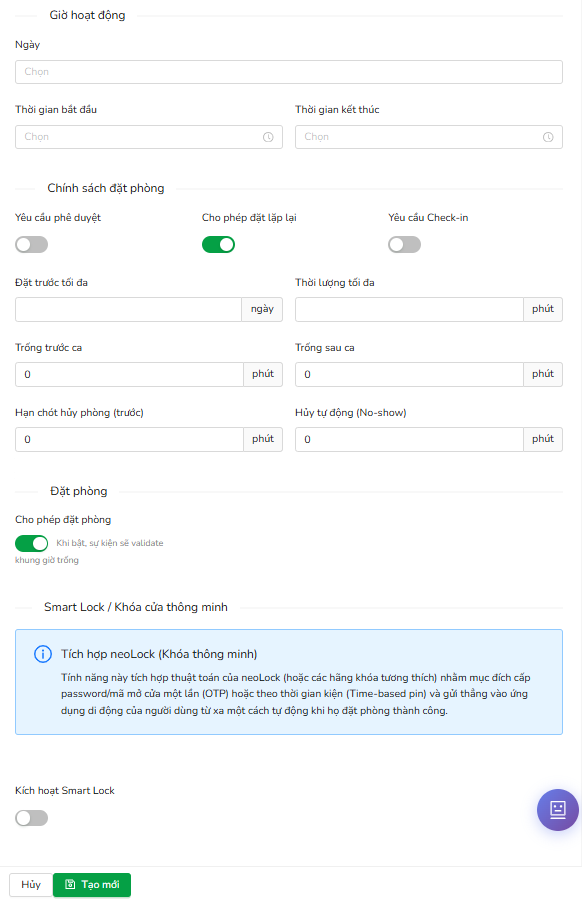Disable Cho phép đặt lặp lại switch
The image size is (582, 899).
[x=218, y=245]
